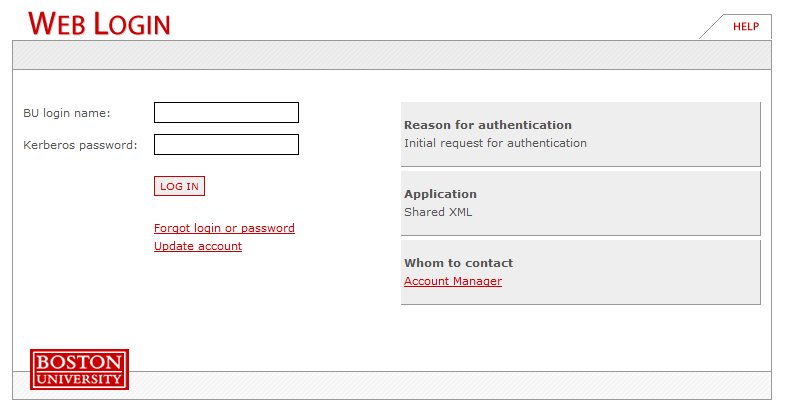Select the Application heading

click(x=440, y=194)
